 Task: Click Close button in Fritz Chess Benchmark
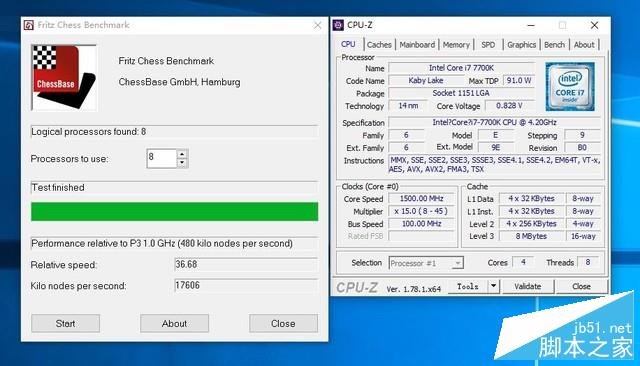(x=283, y=323)
